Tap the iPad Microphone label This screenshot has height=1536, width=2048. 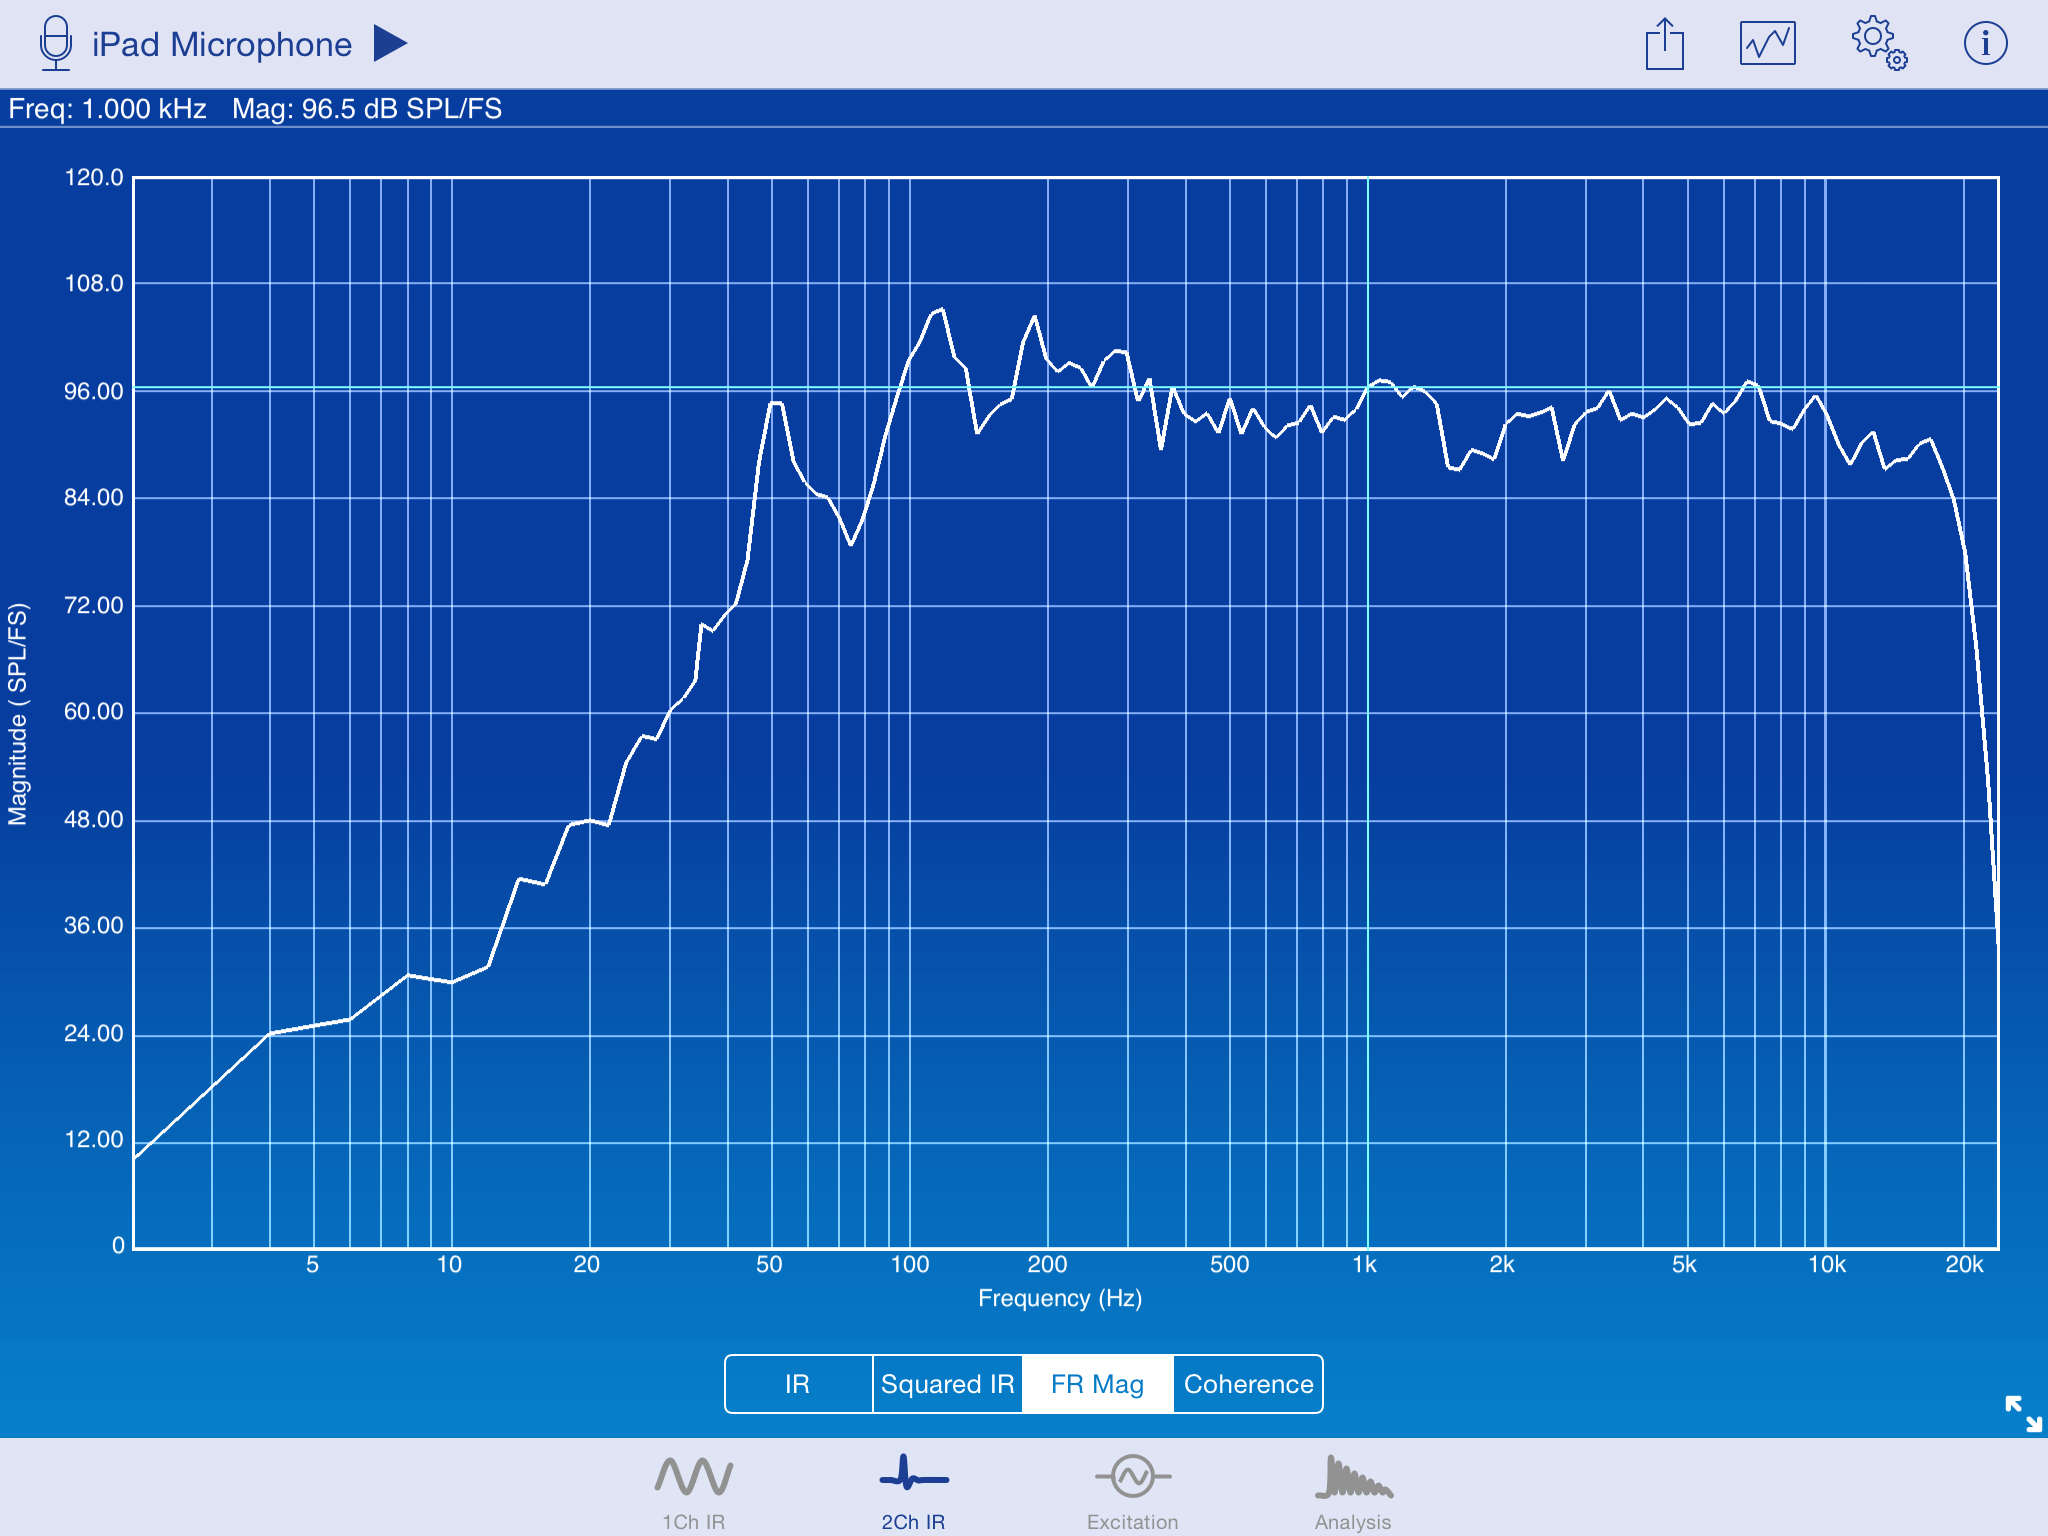point(222,45)
